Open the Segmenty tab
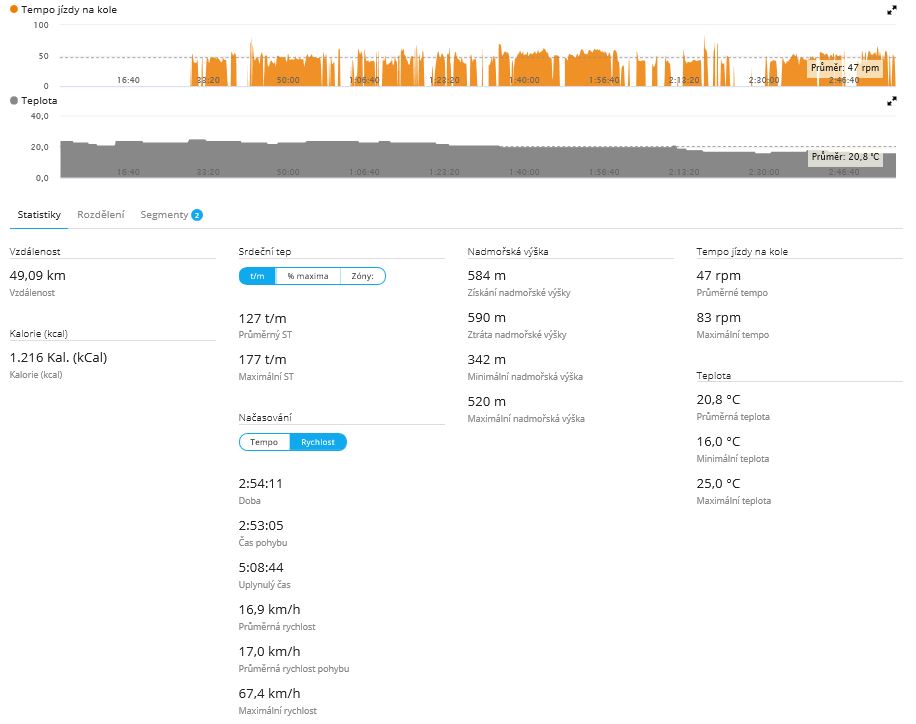 [x=164, y=215]
